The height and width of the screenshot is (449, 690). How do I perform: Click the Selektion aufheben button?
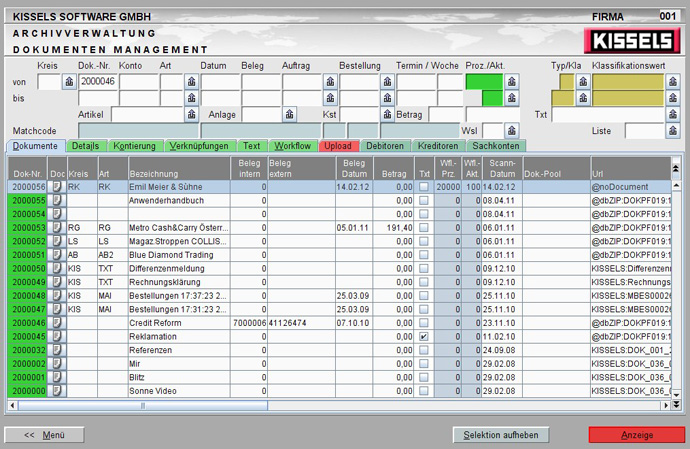[x=501, y=435]
